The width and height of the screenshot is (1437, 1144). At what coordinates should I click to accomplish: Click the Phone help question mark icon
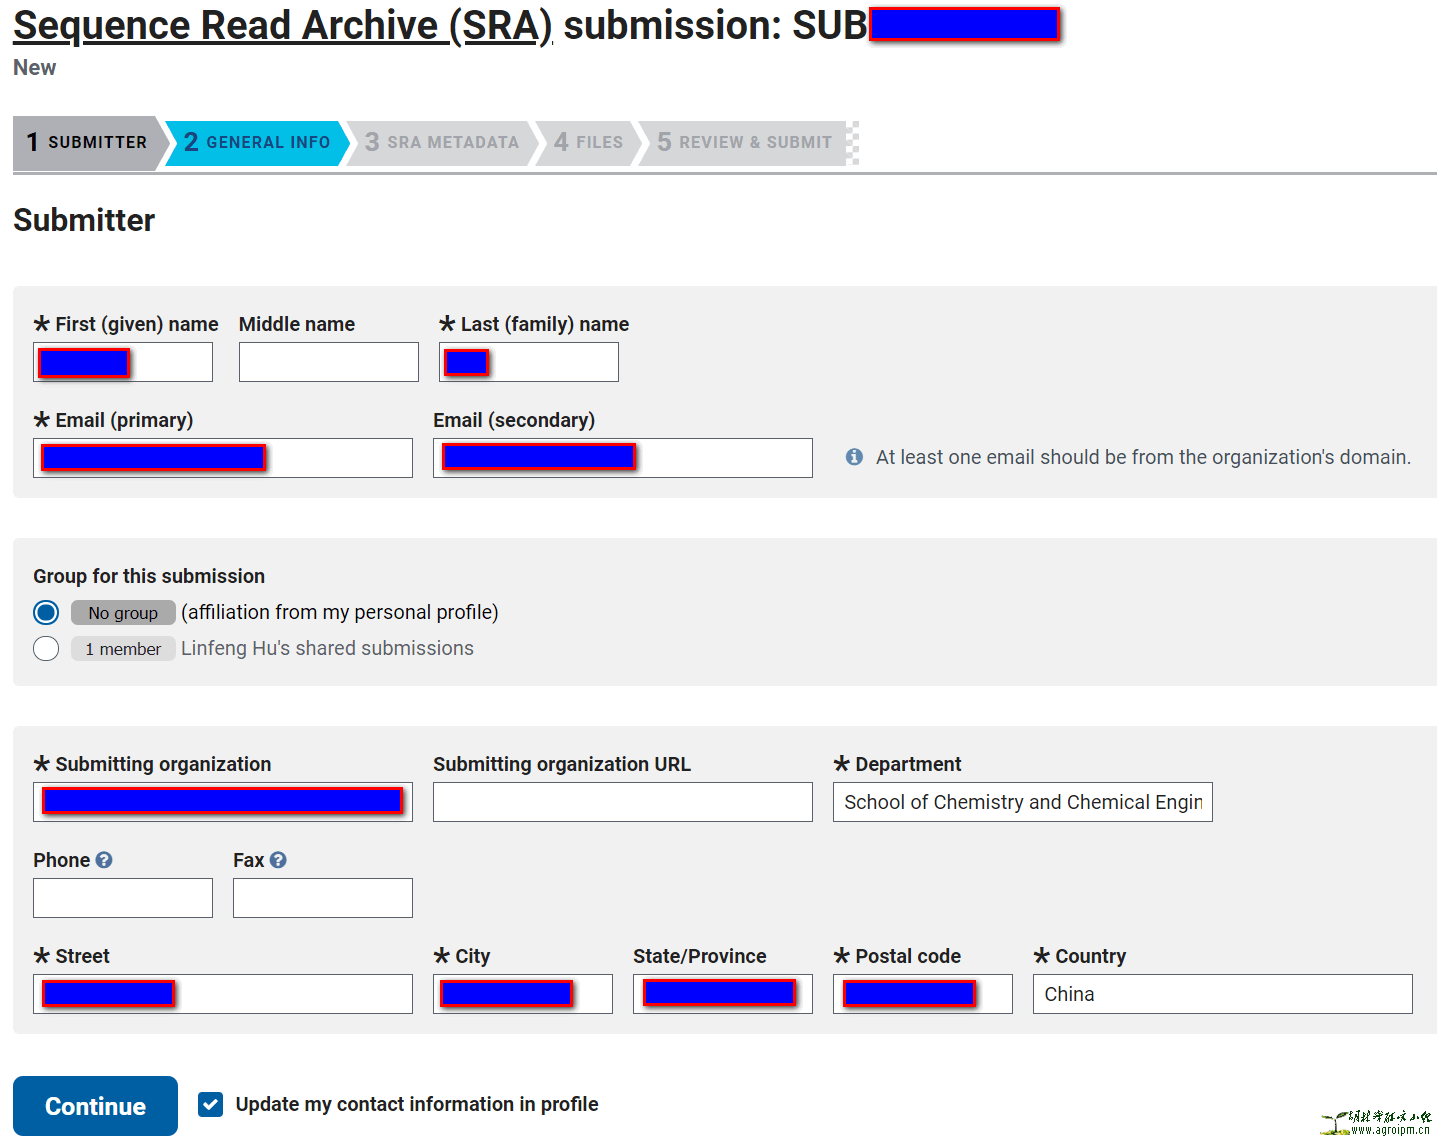coord(104,860)
